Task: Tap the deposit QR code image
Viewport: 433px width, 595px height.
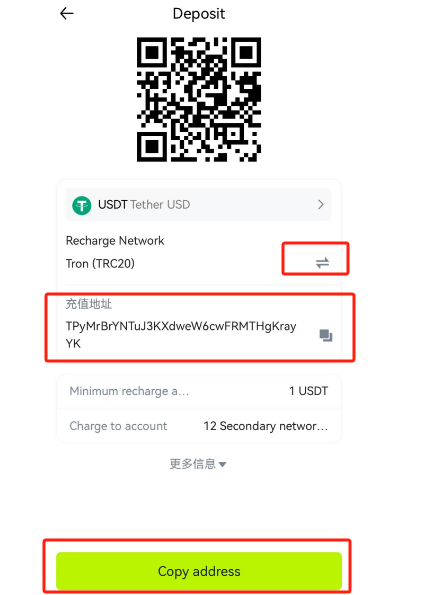Action: [x=199, y=99]
